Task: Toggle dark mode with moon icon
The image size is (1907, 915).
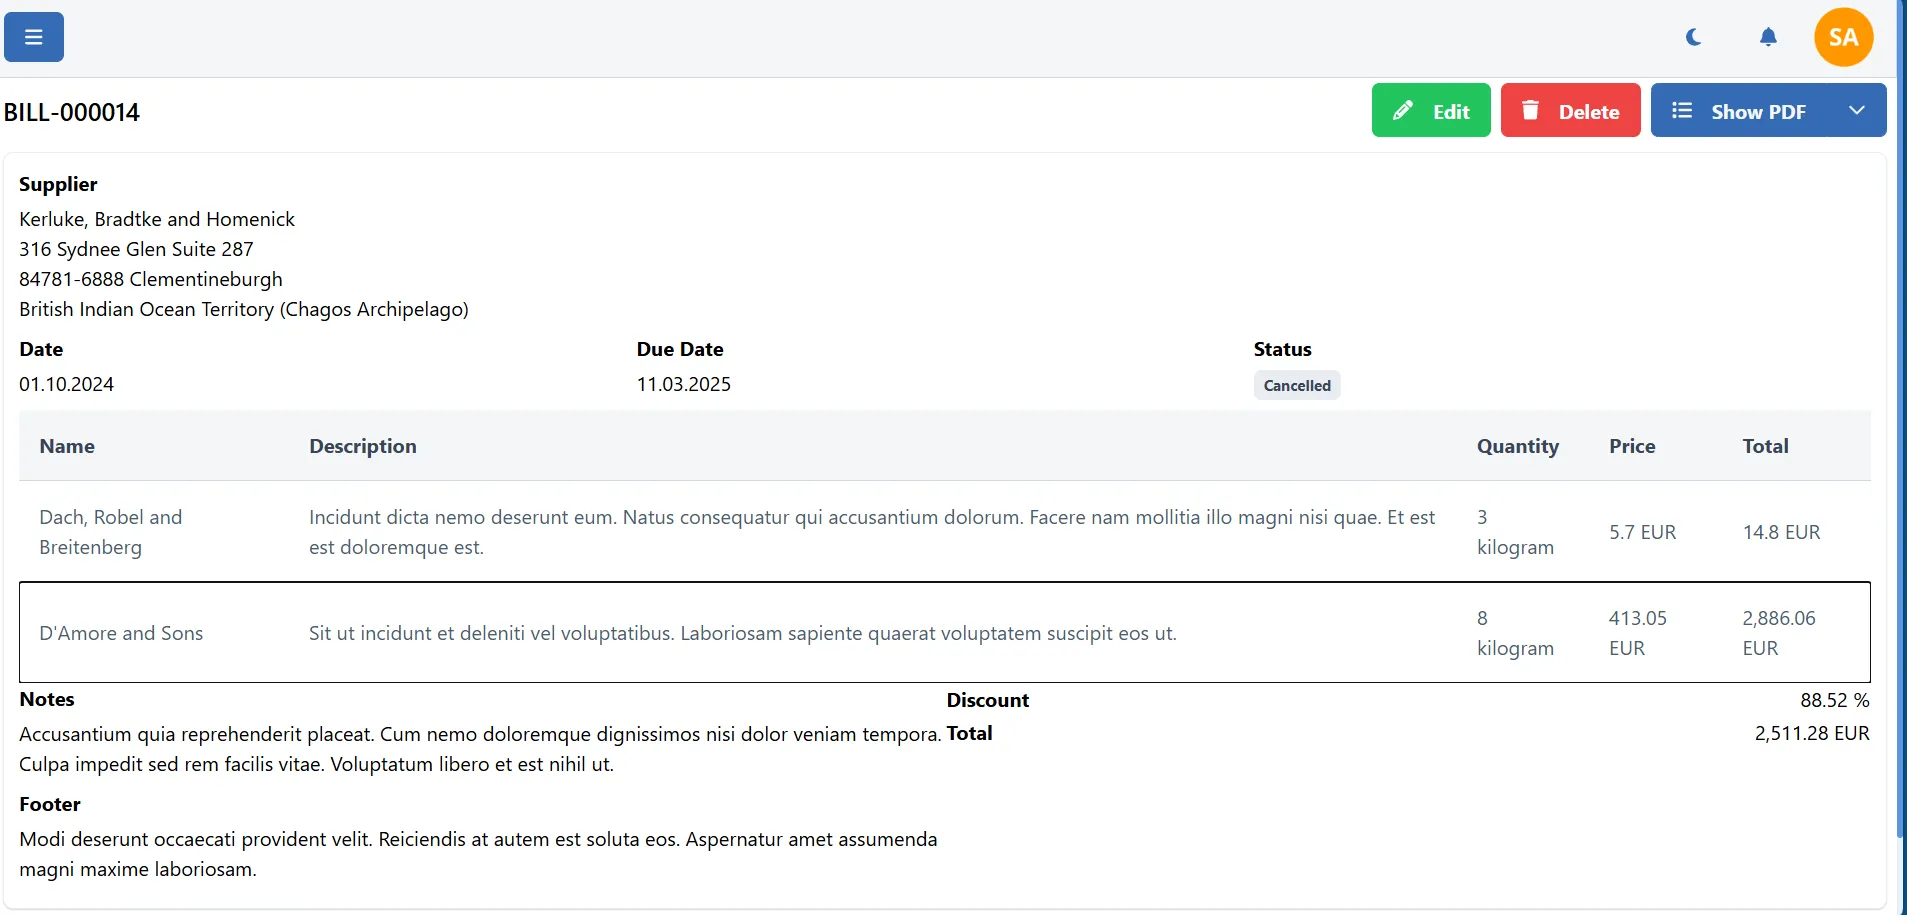Action: click(1693, 37)
